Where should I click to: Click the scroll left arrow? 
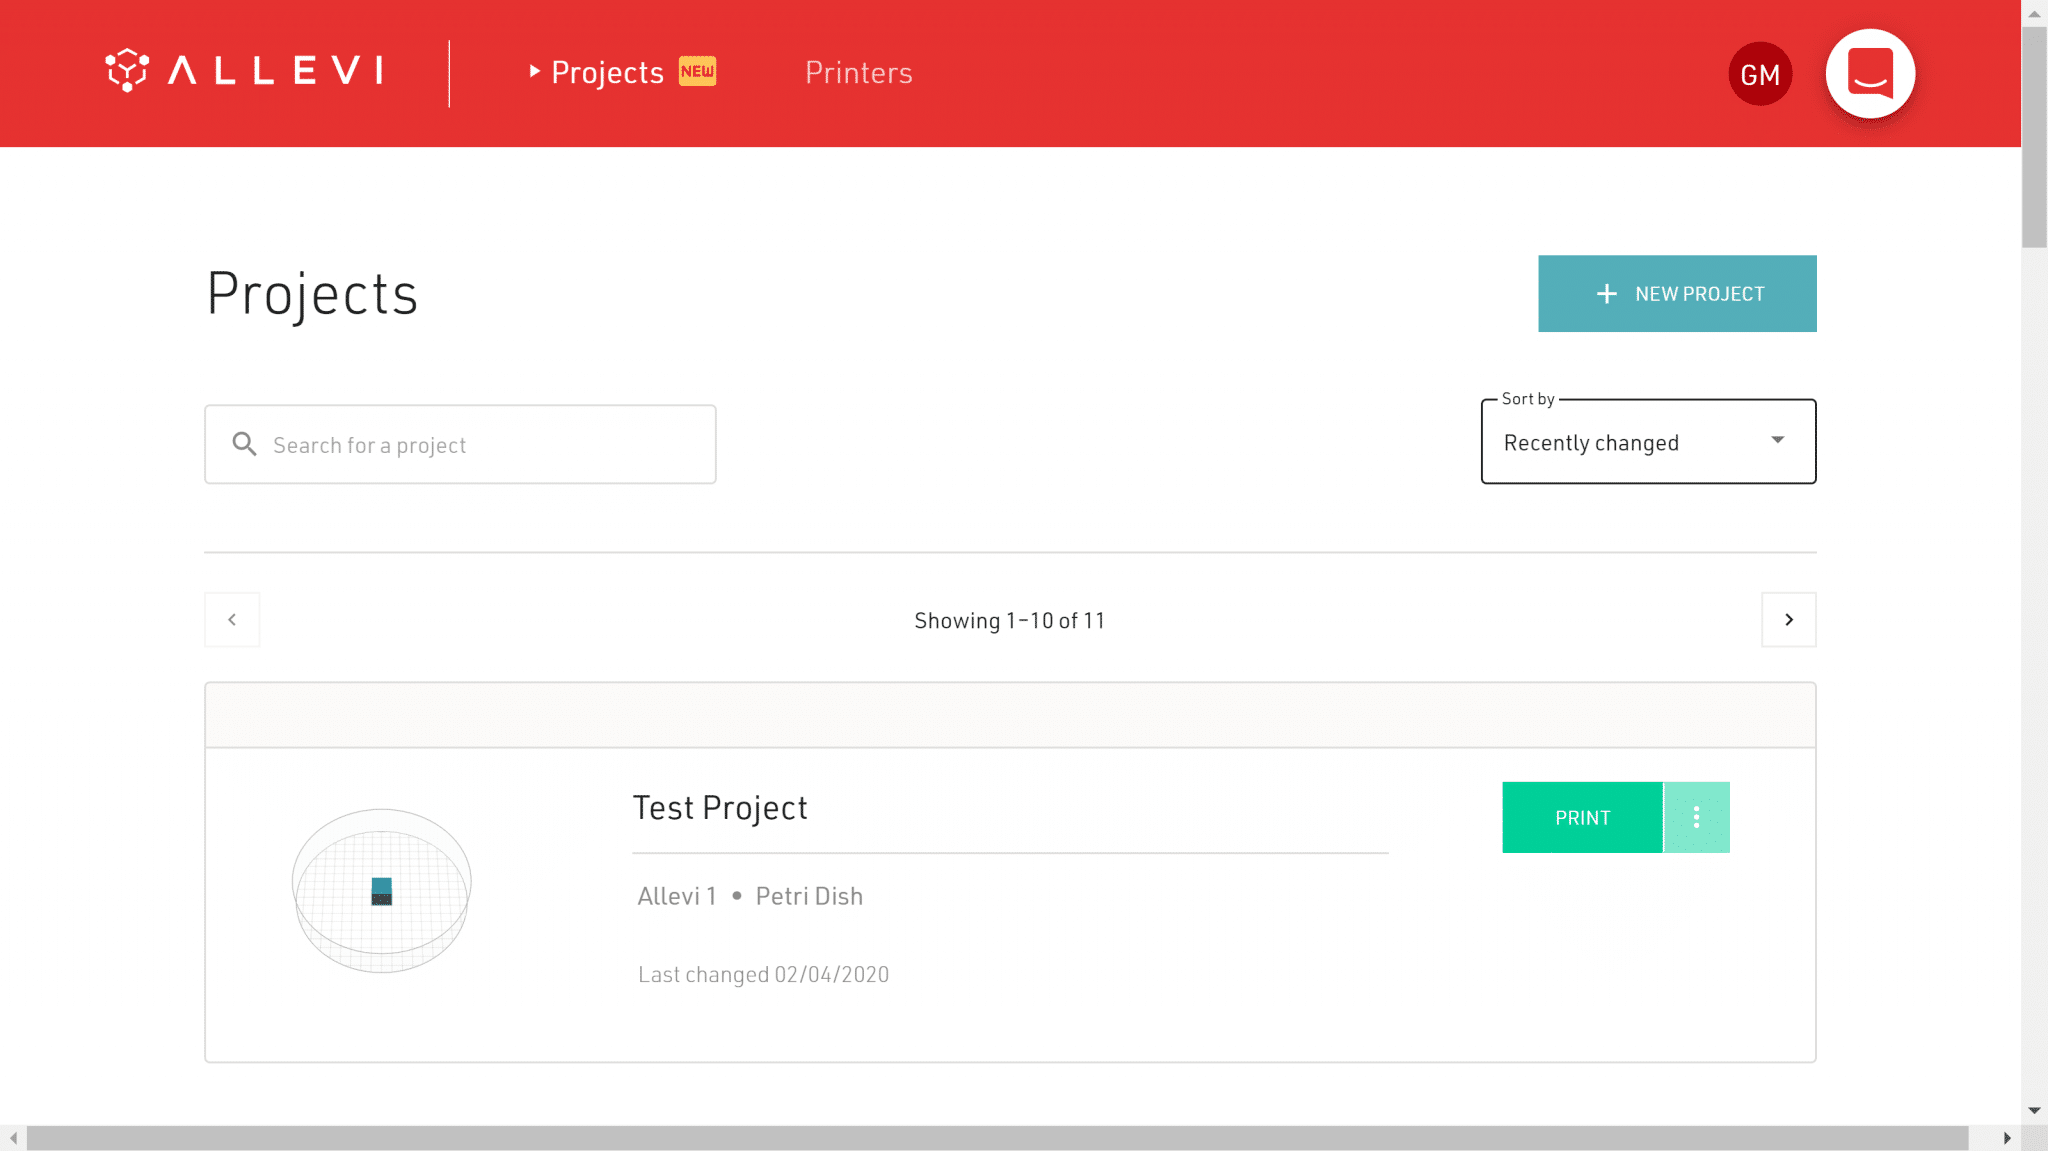click(13, 1138)
